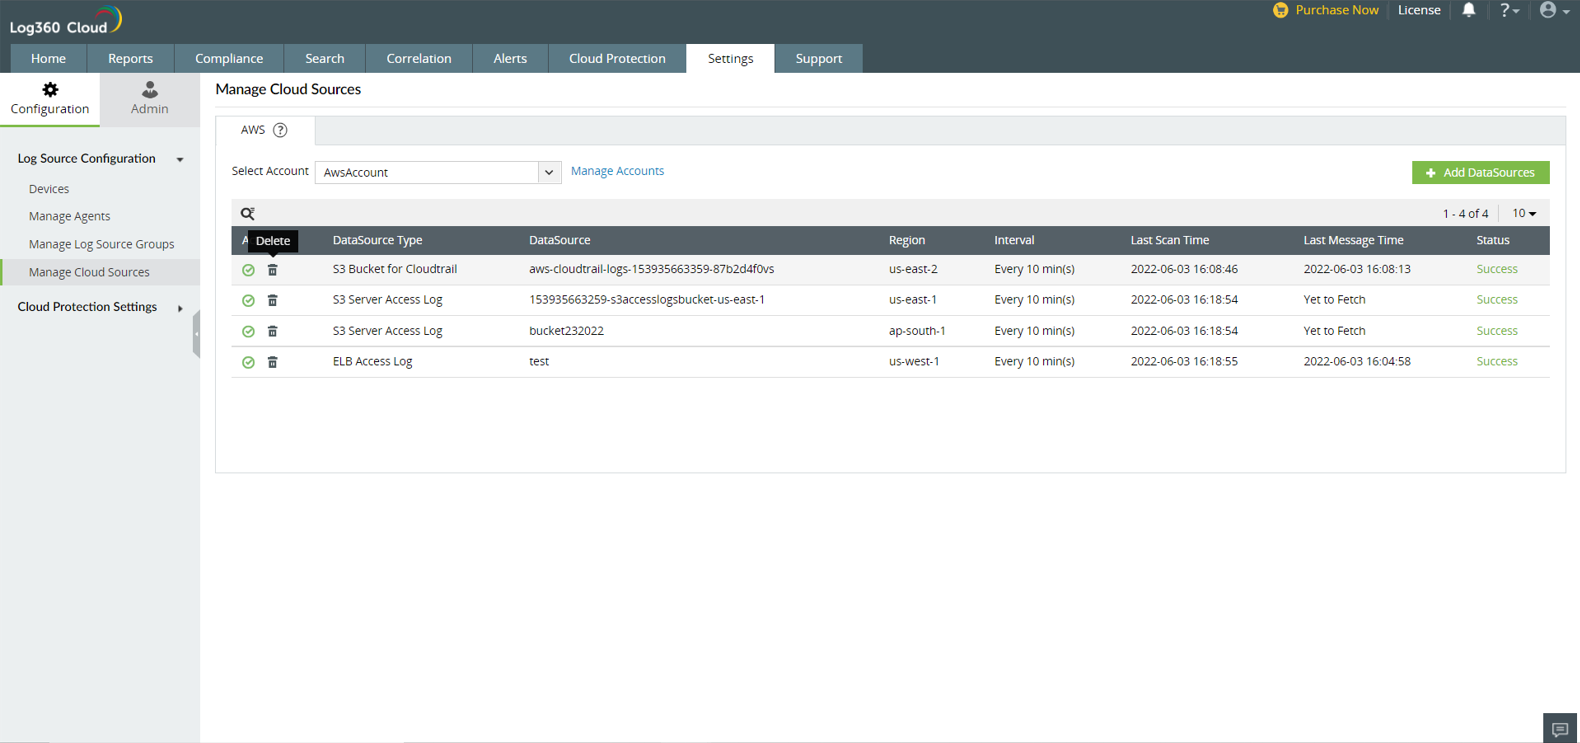Viewport: 1580px width, 743px height.
Task: Open the notifications bell
Action: [x=1468, y=10]
